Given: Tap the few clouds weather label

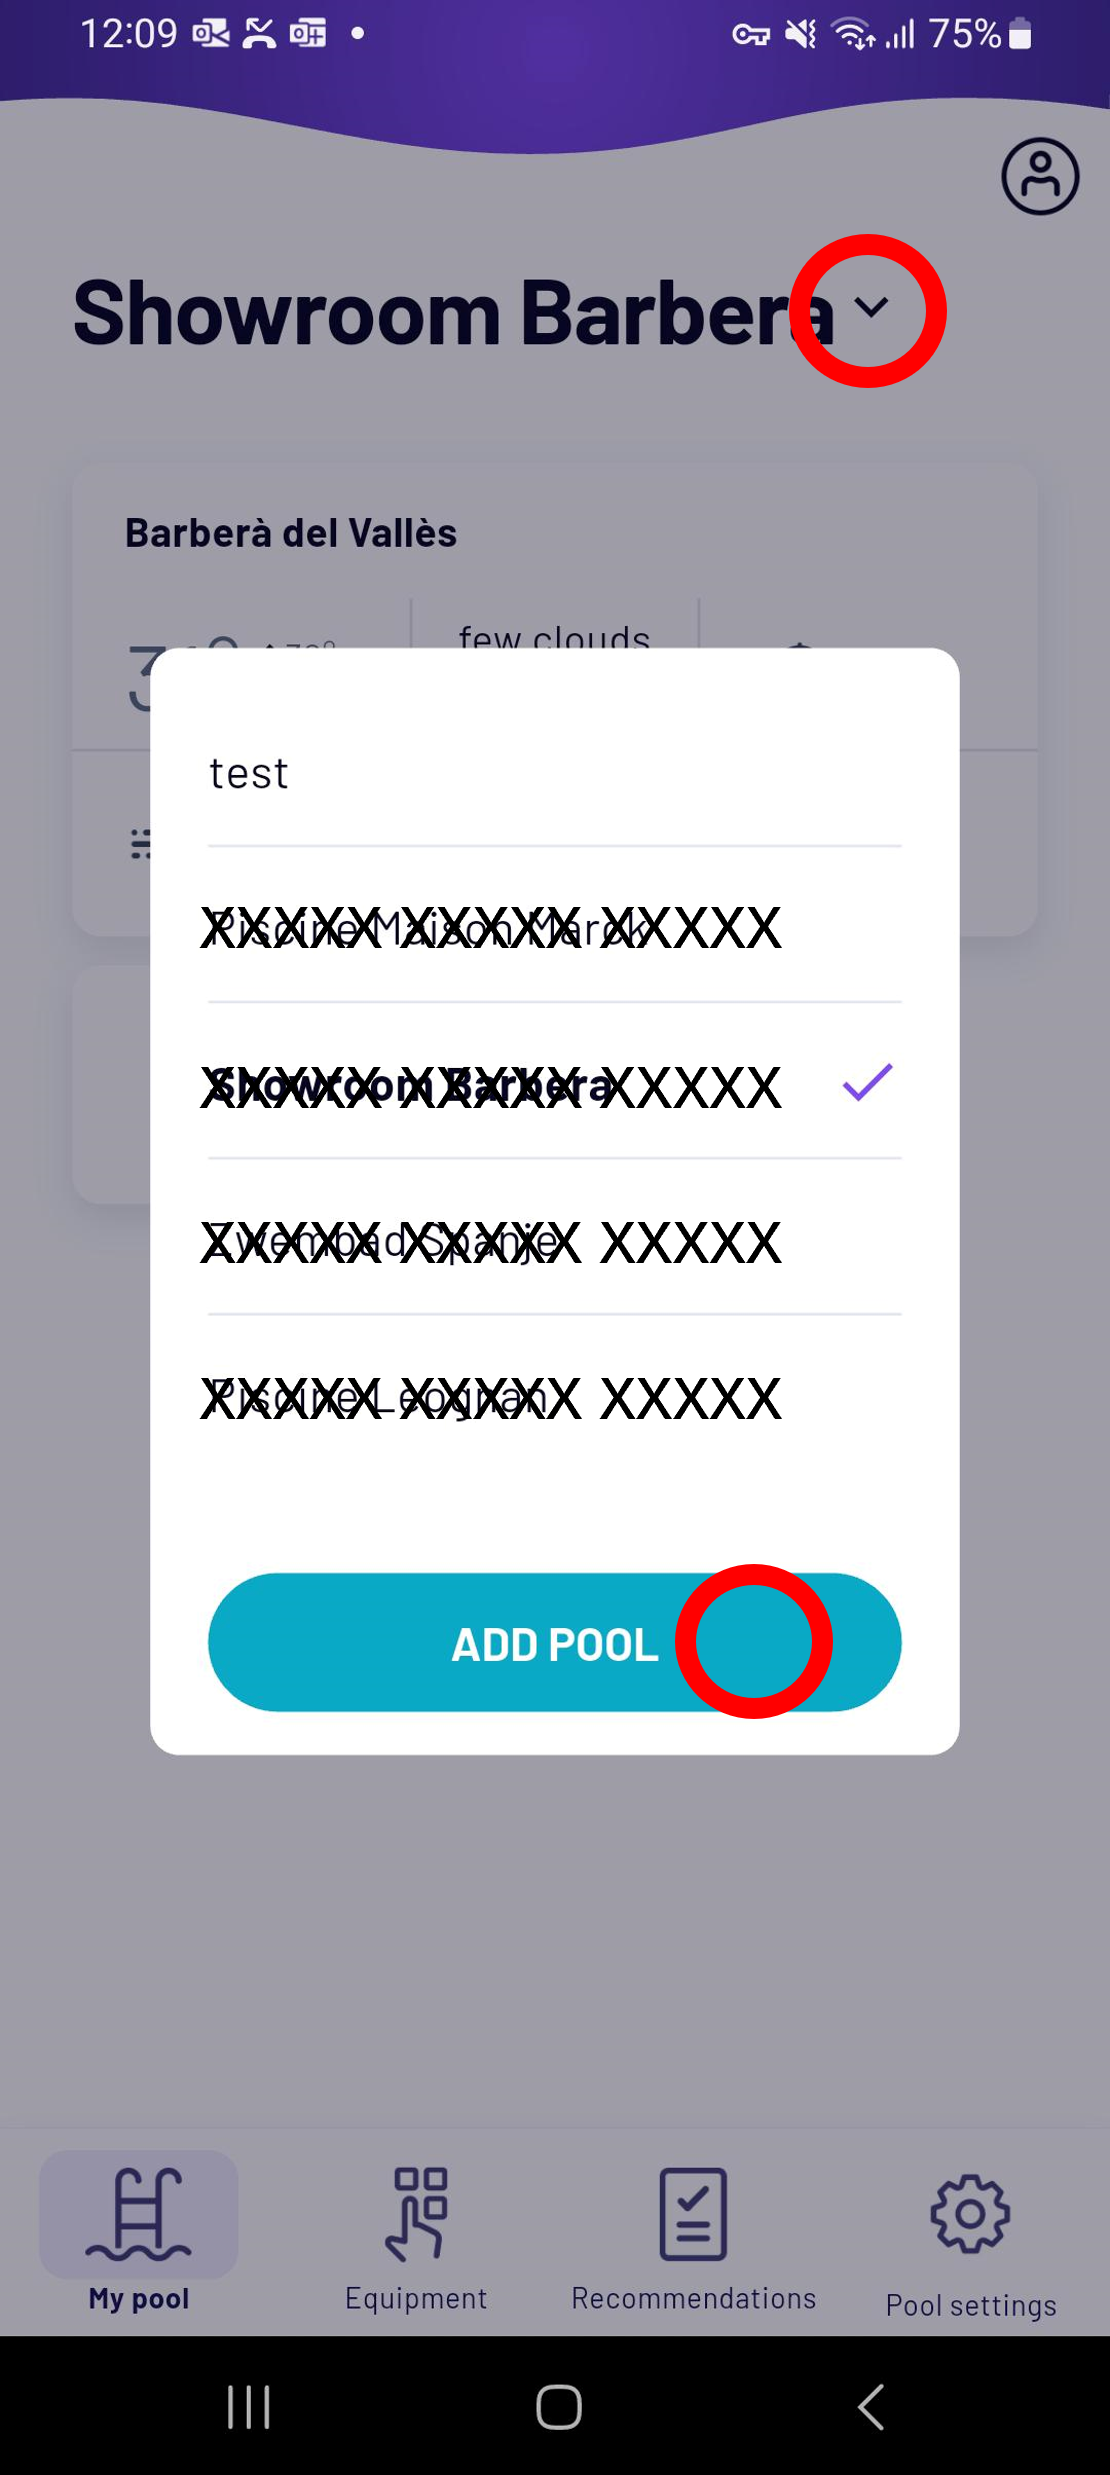Looking at the screenshot, I should click(554, 636).
